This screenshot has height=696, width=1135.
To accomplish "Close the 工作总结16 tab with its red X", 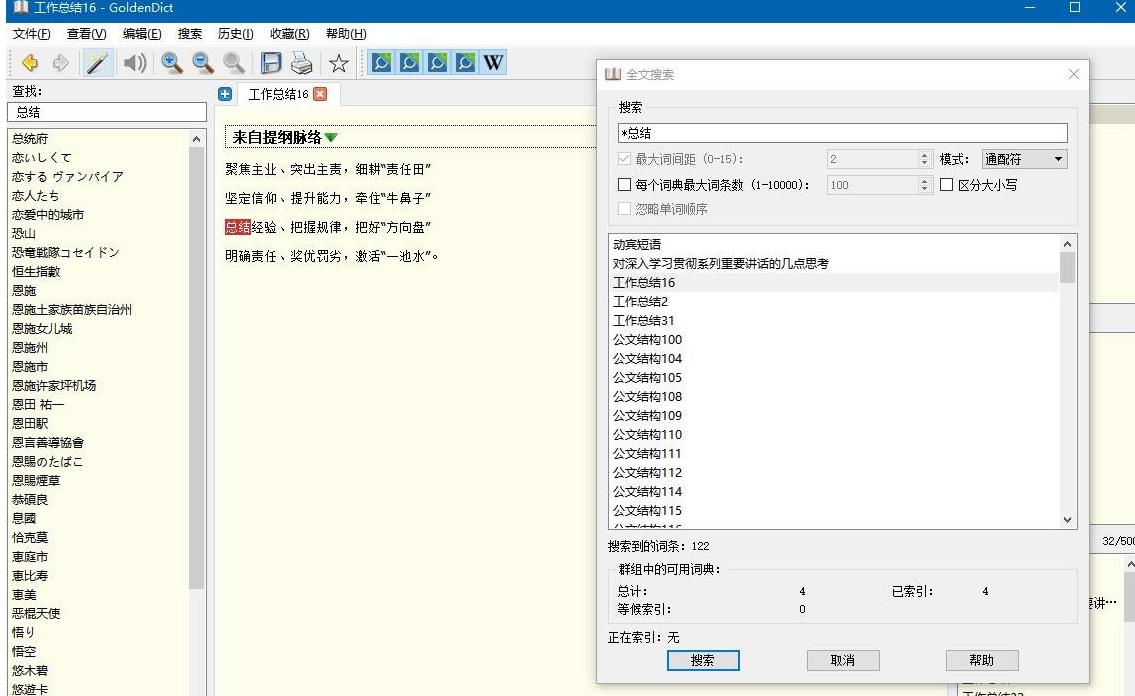I will coord(320,94).
